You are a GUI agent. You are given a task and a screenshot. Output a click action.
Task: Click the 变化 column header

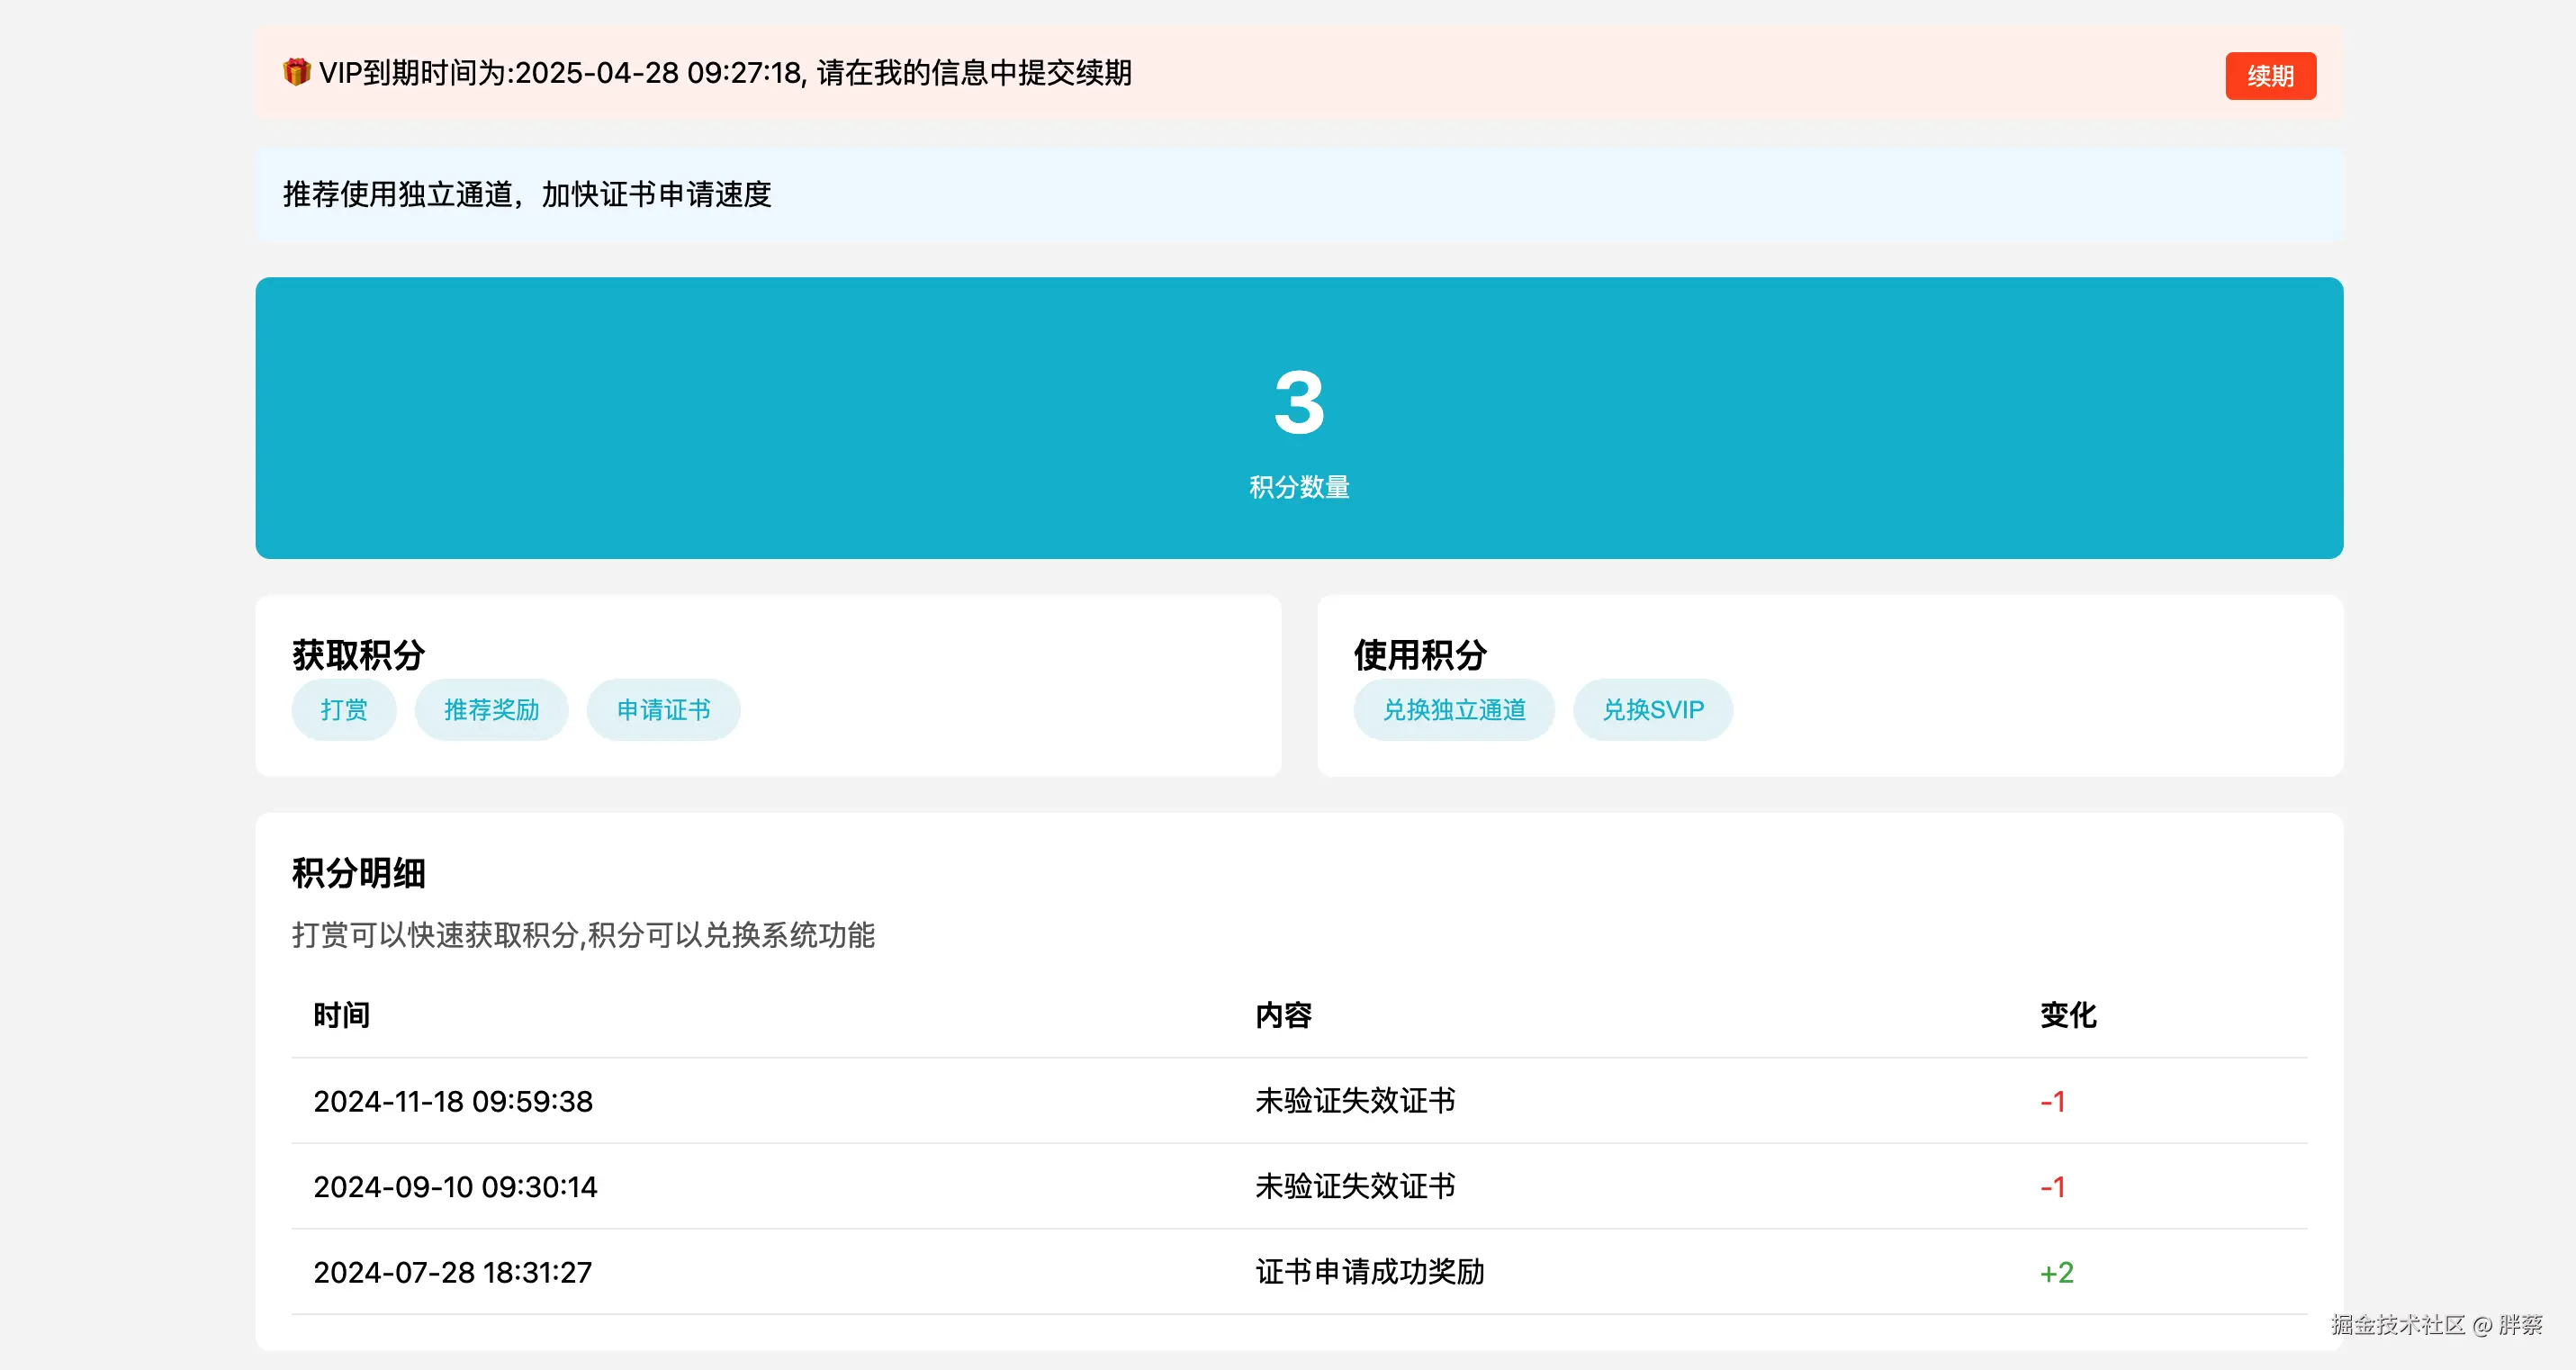pyautogui.click(x=2067, y=1015)
